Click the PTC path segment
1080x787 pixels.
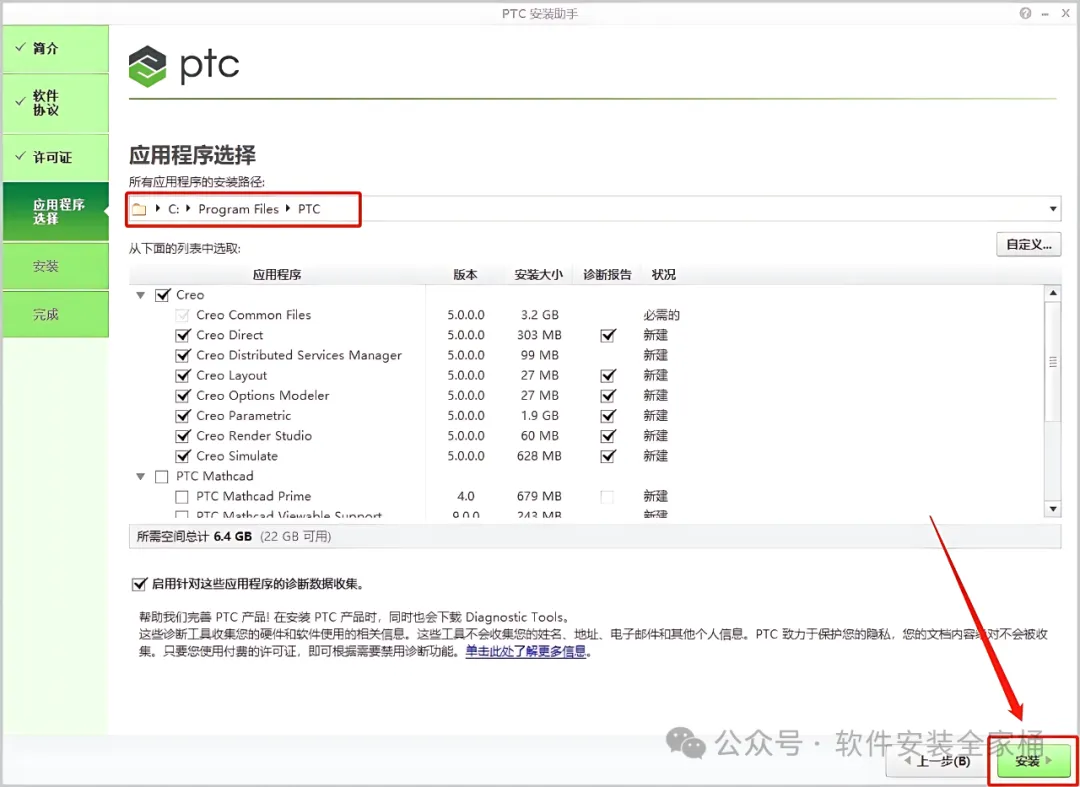309,209
